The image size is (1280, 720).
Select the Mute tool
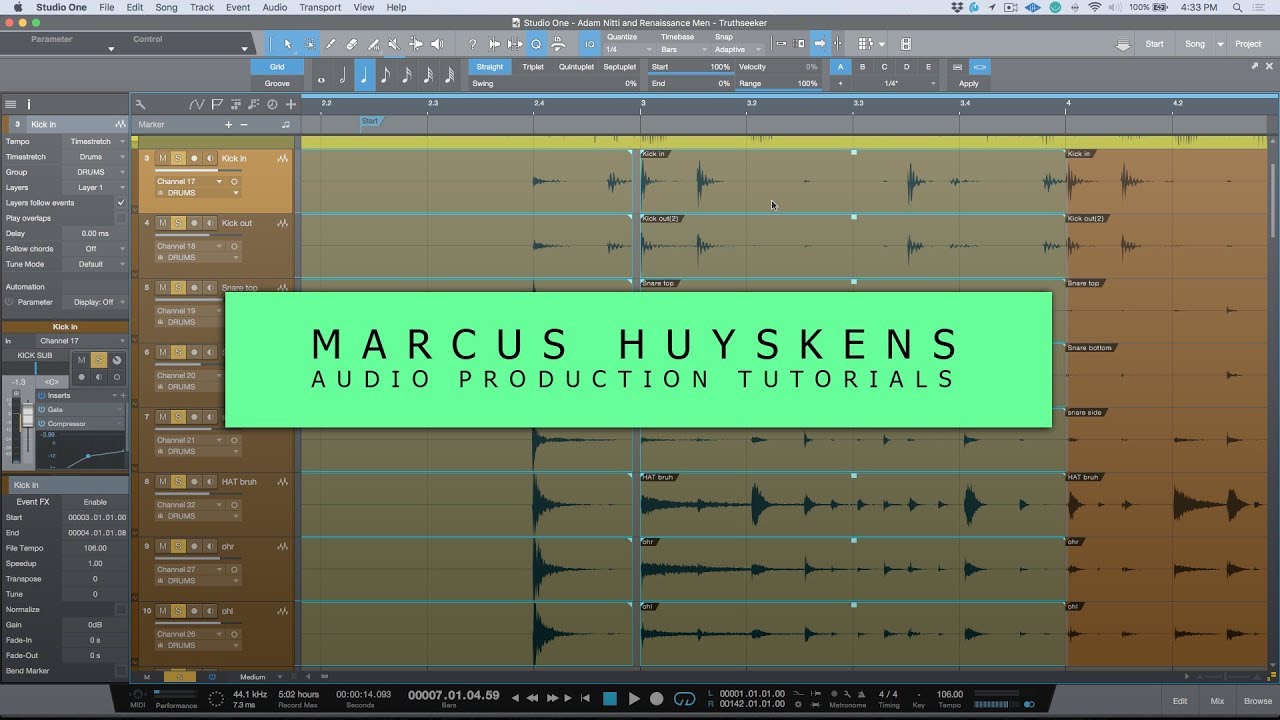click(394, 44)
